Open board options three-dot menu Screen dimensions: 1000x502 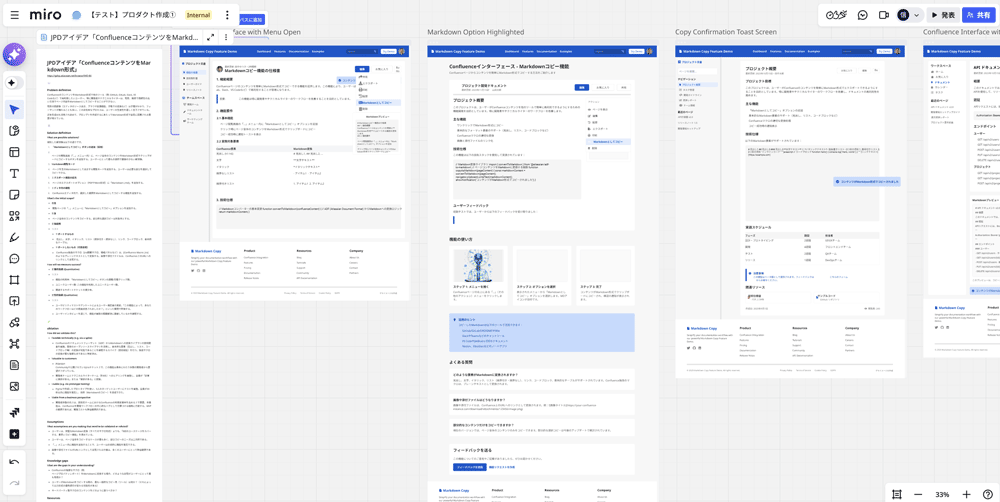click(227, 16)
